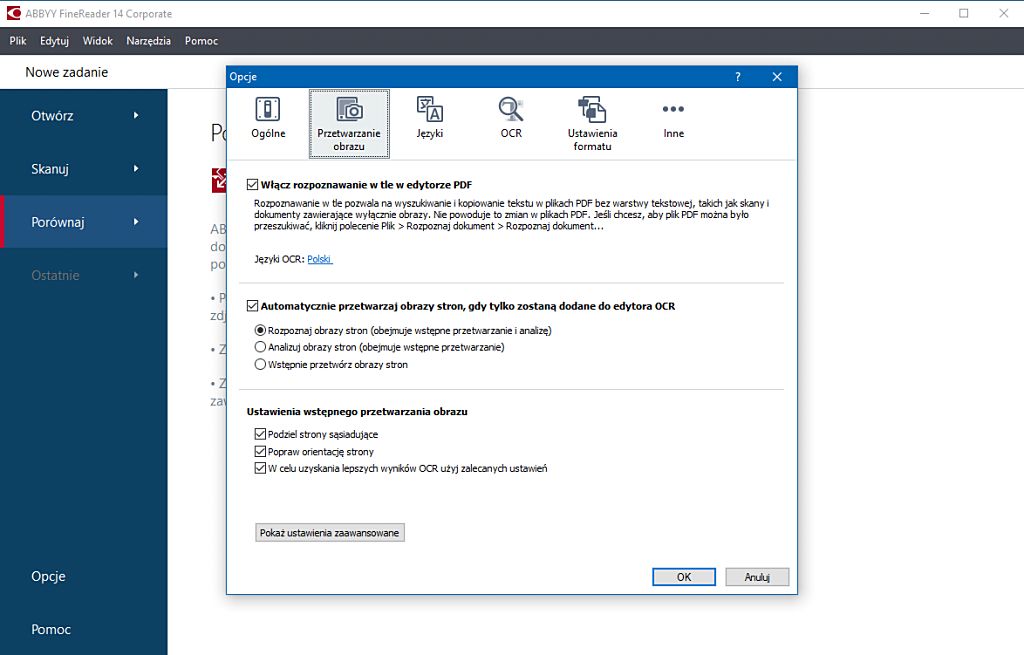Click the Polski OCR language link
This screenshot has height=655, width=1024.
(319, 259)
